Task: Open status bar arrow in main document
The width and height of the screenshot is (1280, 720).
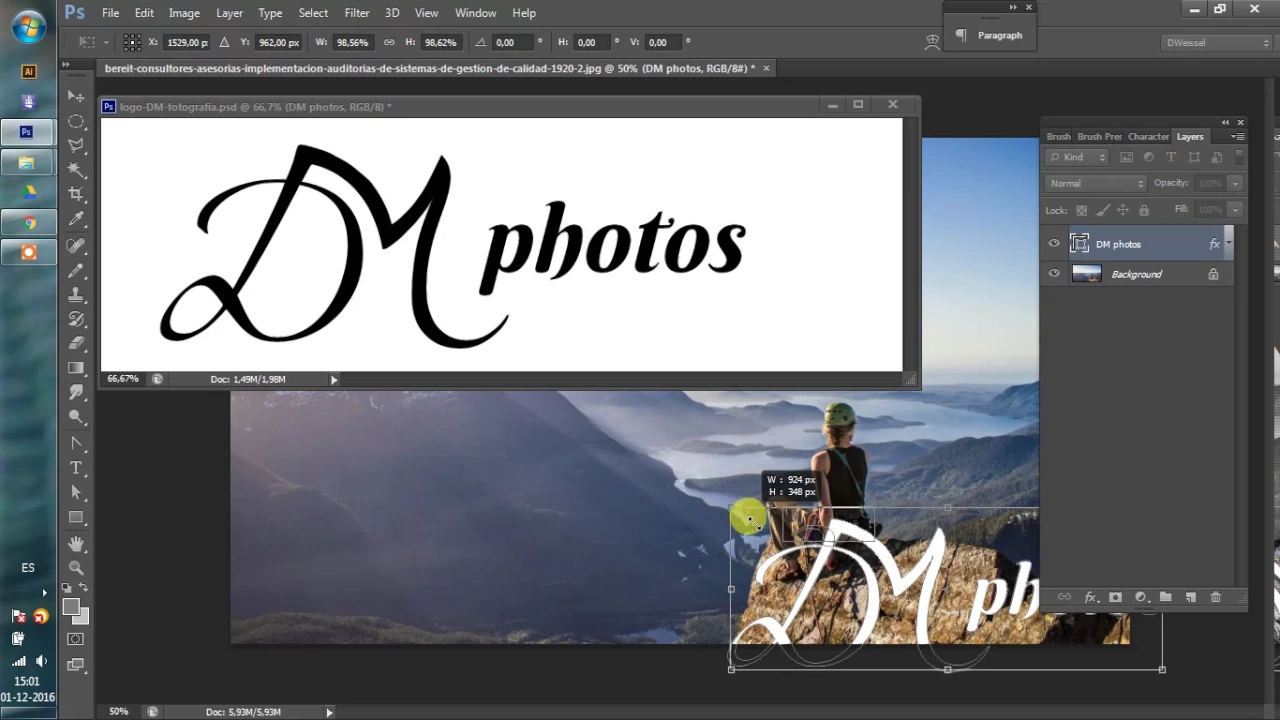Action: (x=329, y=712)
